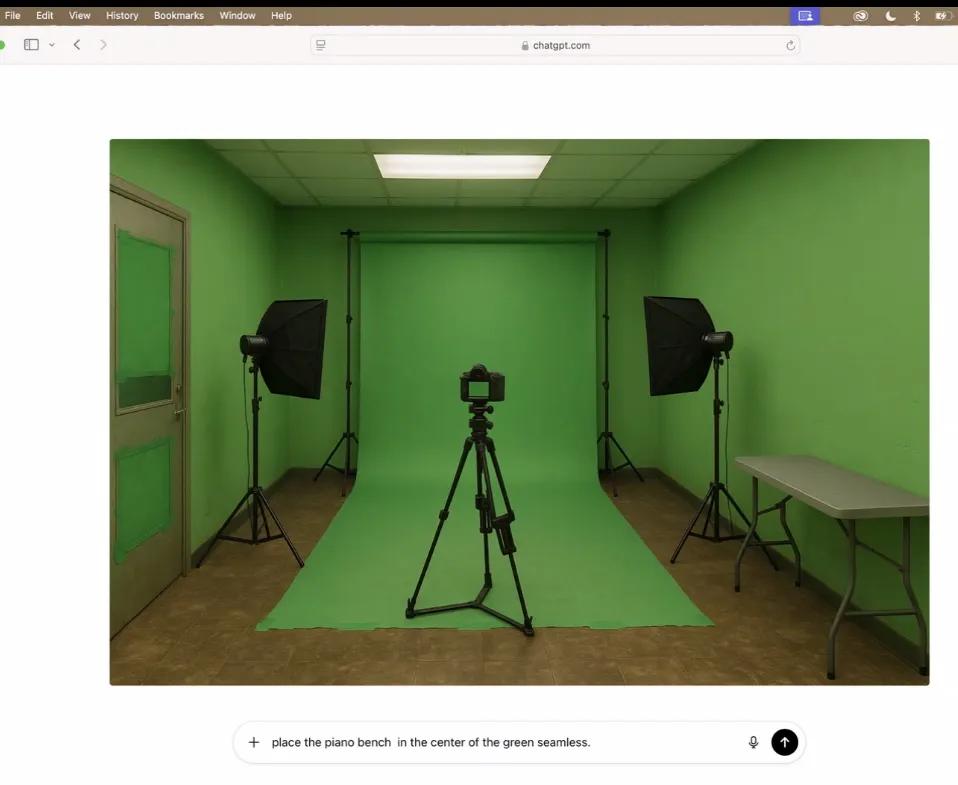Viewport: 958px width, 785px height.
Task: Open the Bluetooth menu bar icon
Action: pos(917,15)
